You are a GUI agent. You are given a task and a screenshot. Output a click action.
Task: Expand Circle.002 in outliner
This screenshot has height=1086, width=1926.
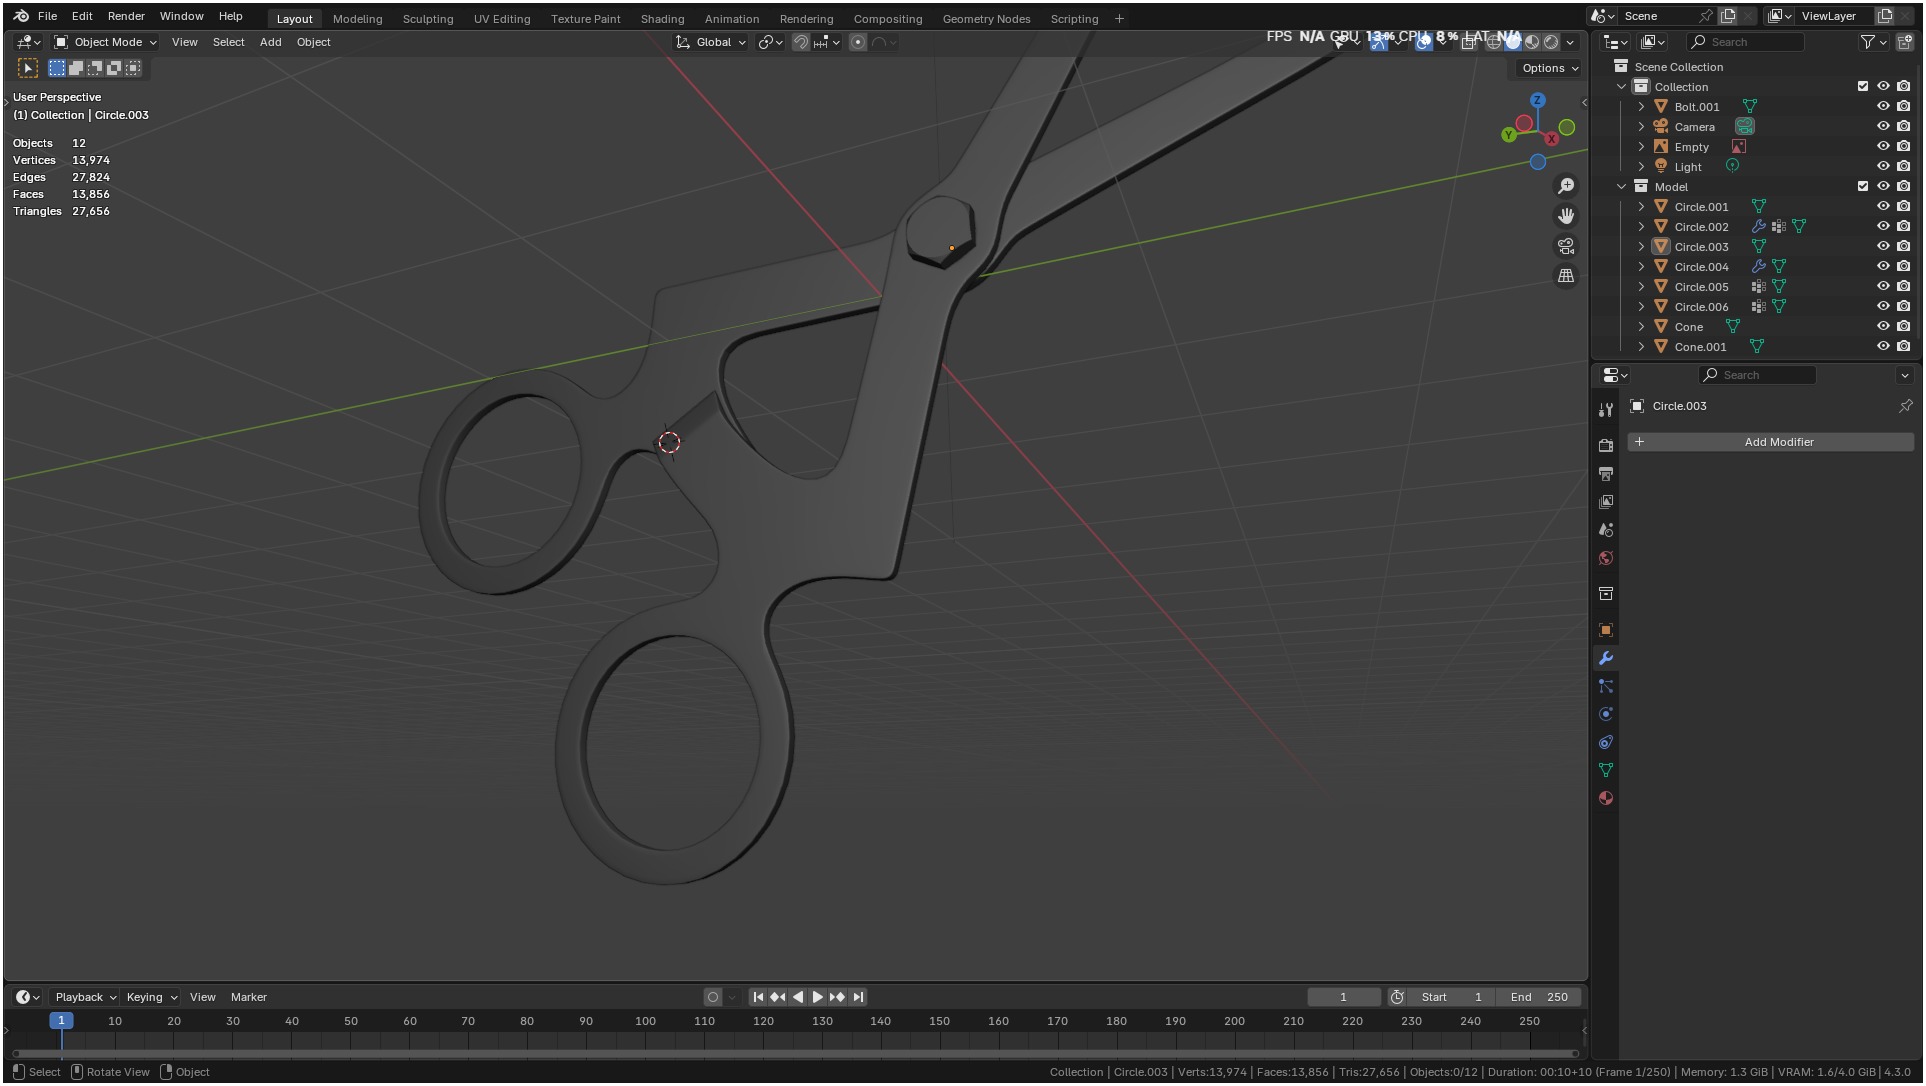click(1641, 226)
